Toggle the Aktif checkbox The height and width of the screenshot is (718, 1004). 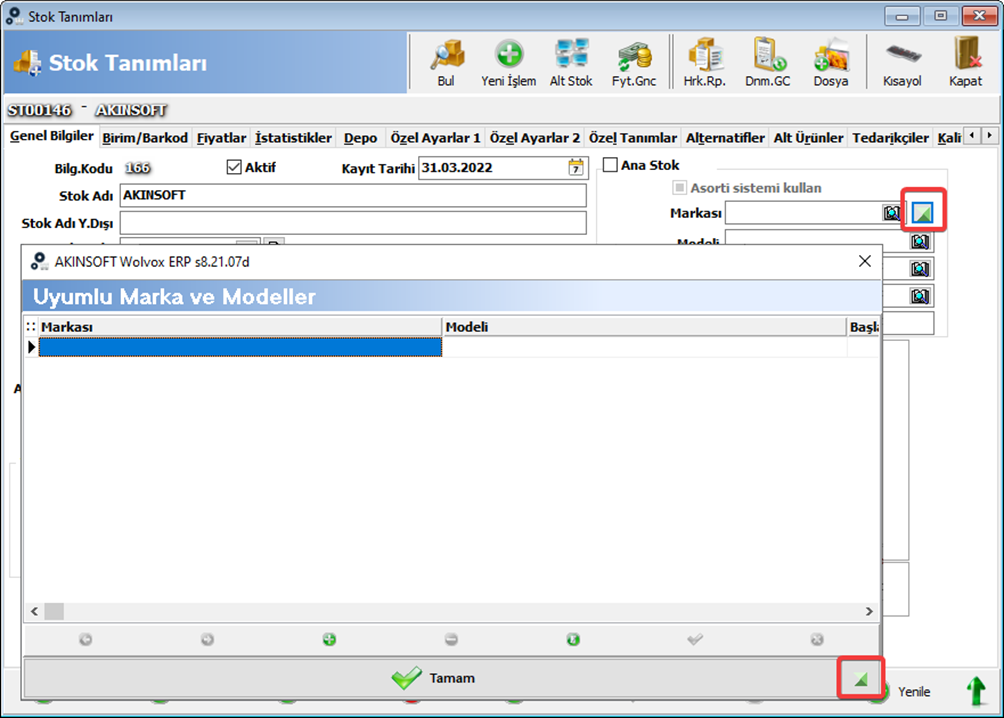coord(234,167)
